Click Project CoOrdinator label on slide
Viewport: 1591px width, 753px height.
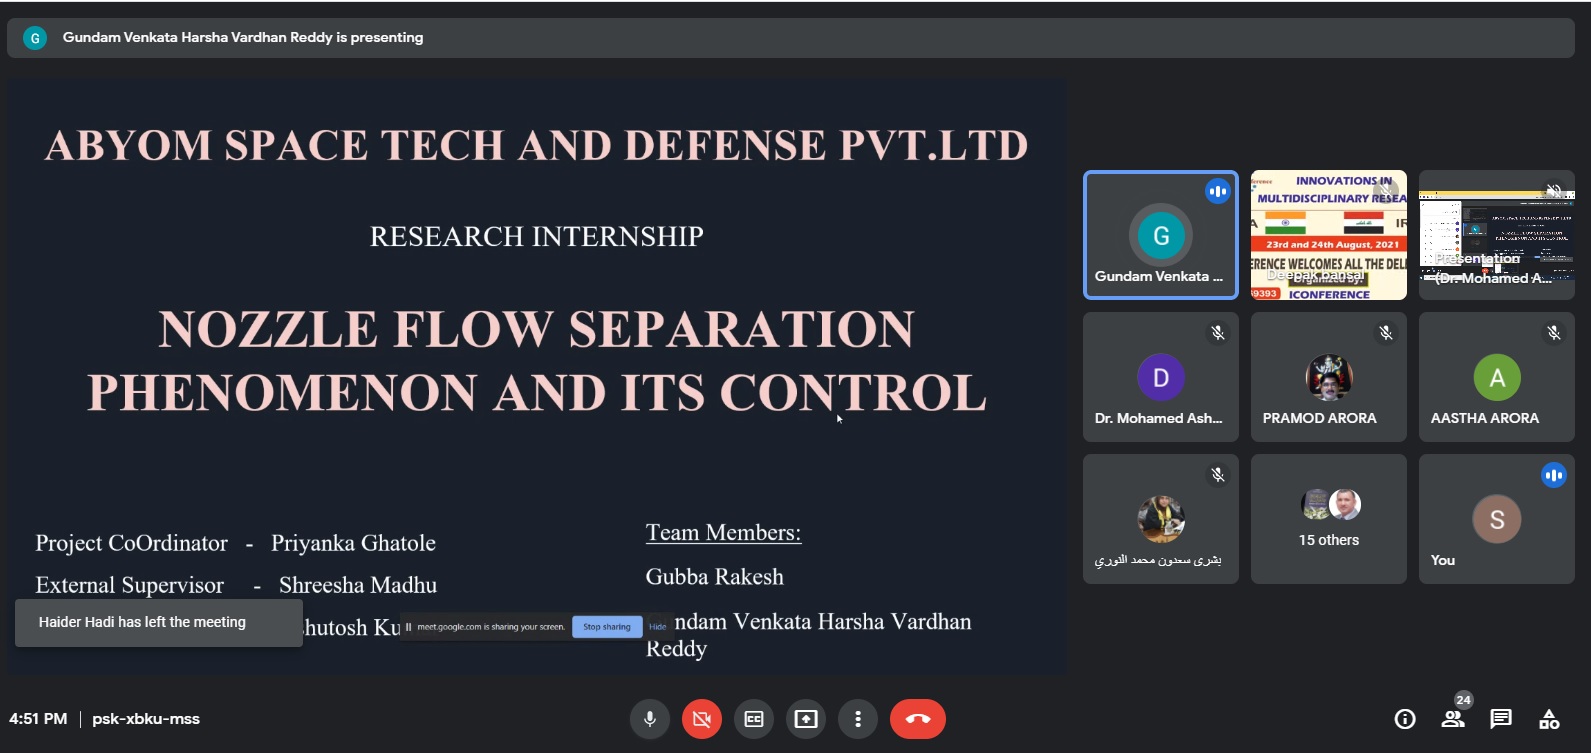pos(131,544)
